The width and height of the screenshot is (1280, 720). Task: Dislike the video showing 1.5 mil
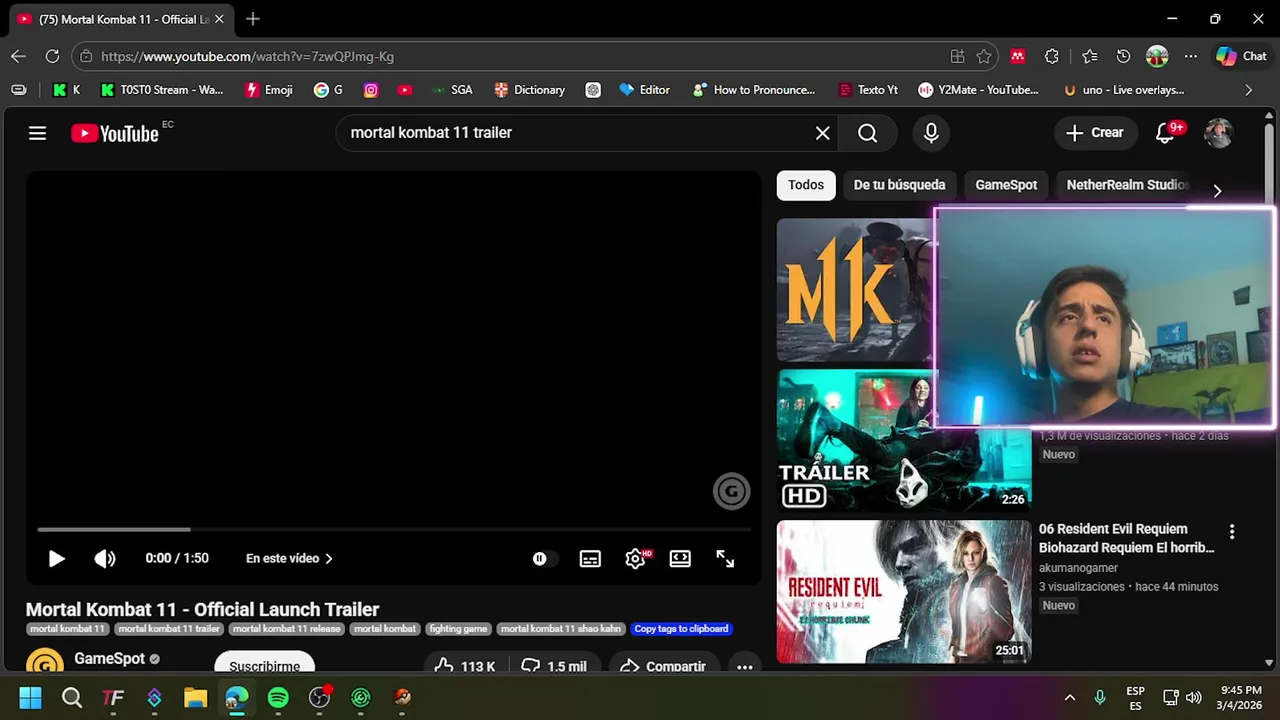coord(553,666)
